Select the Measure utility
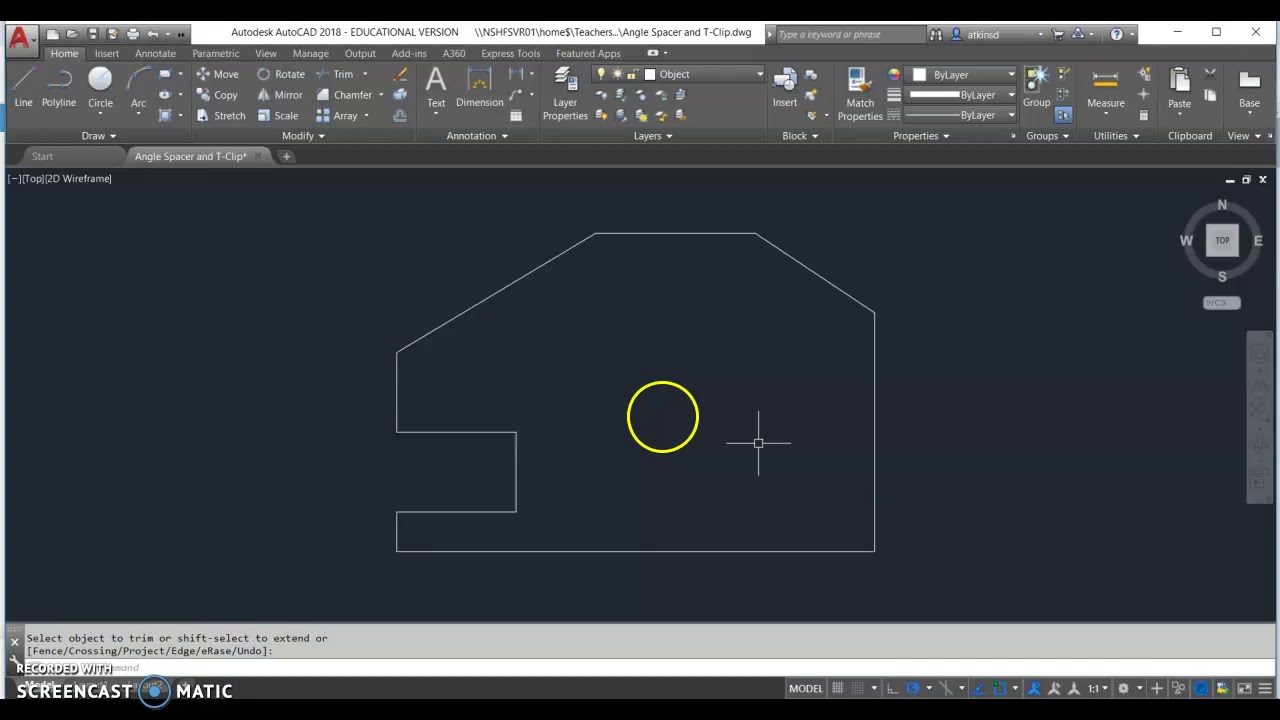 click(1106, 88)
